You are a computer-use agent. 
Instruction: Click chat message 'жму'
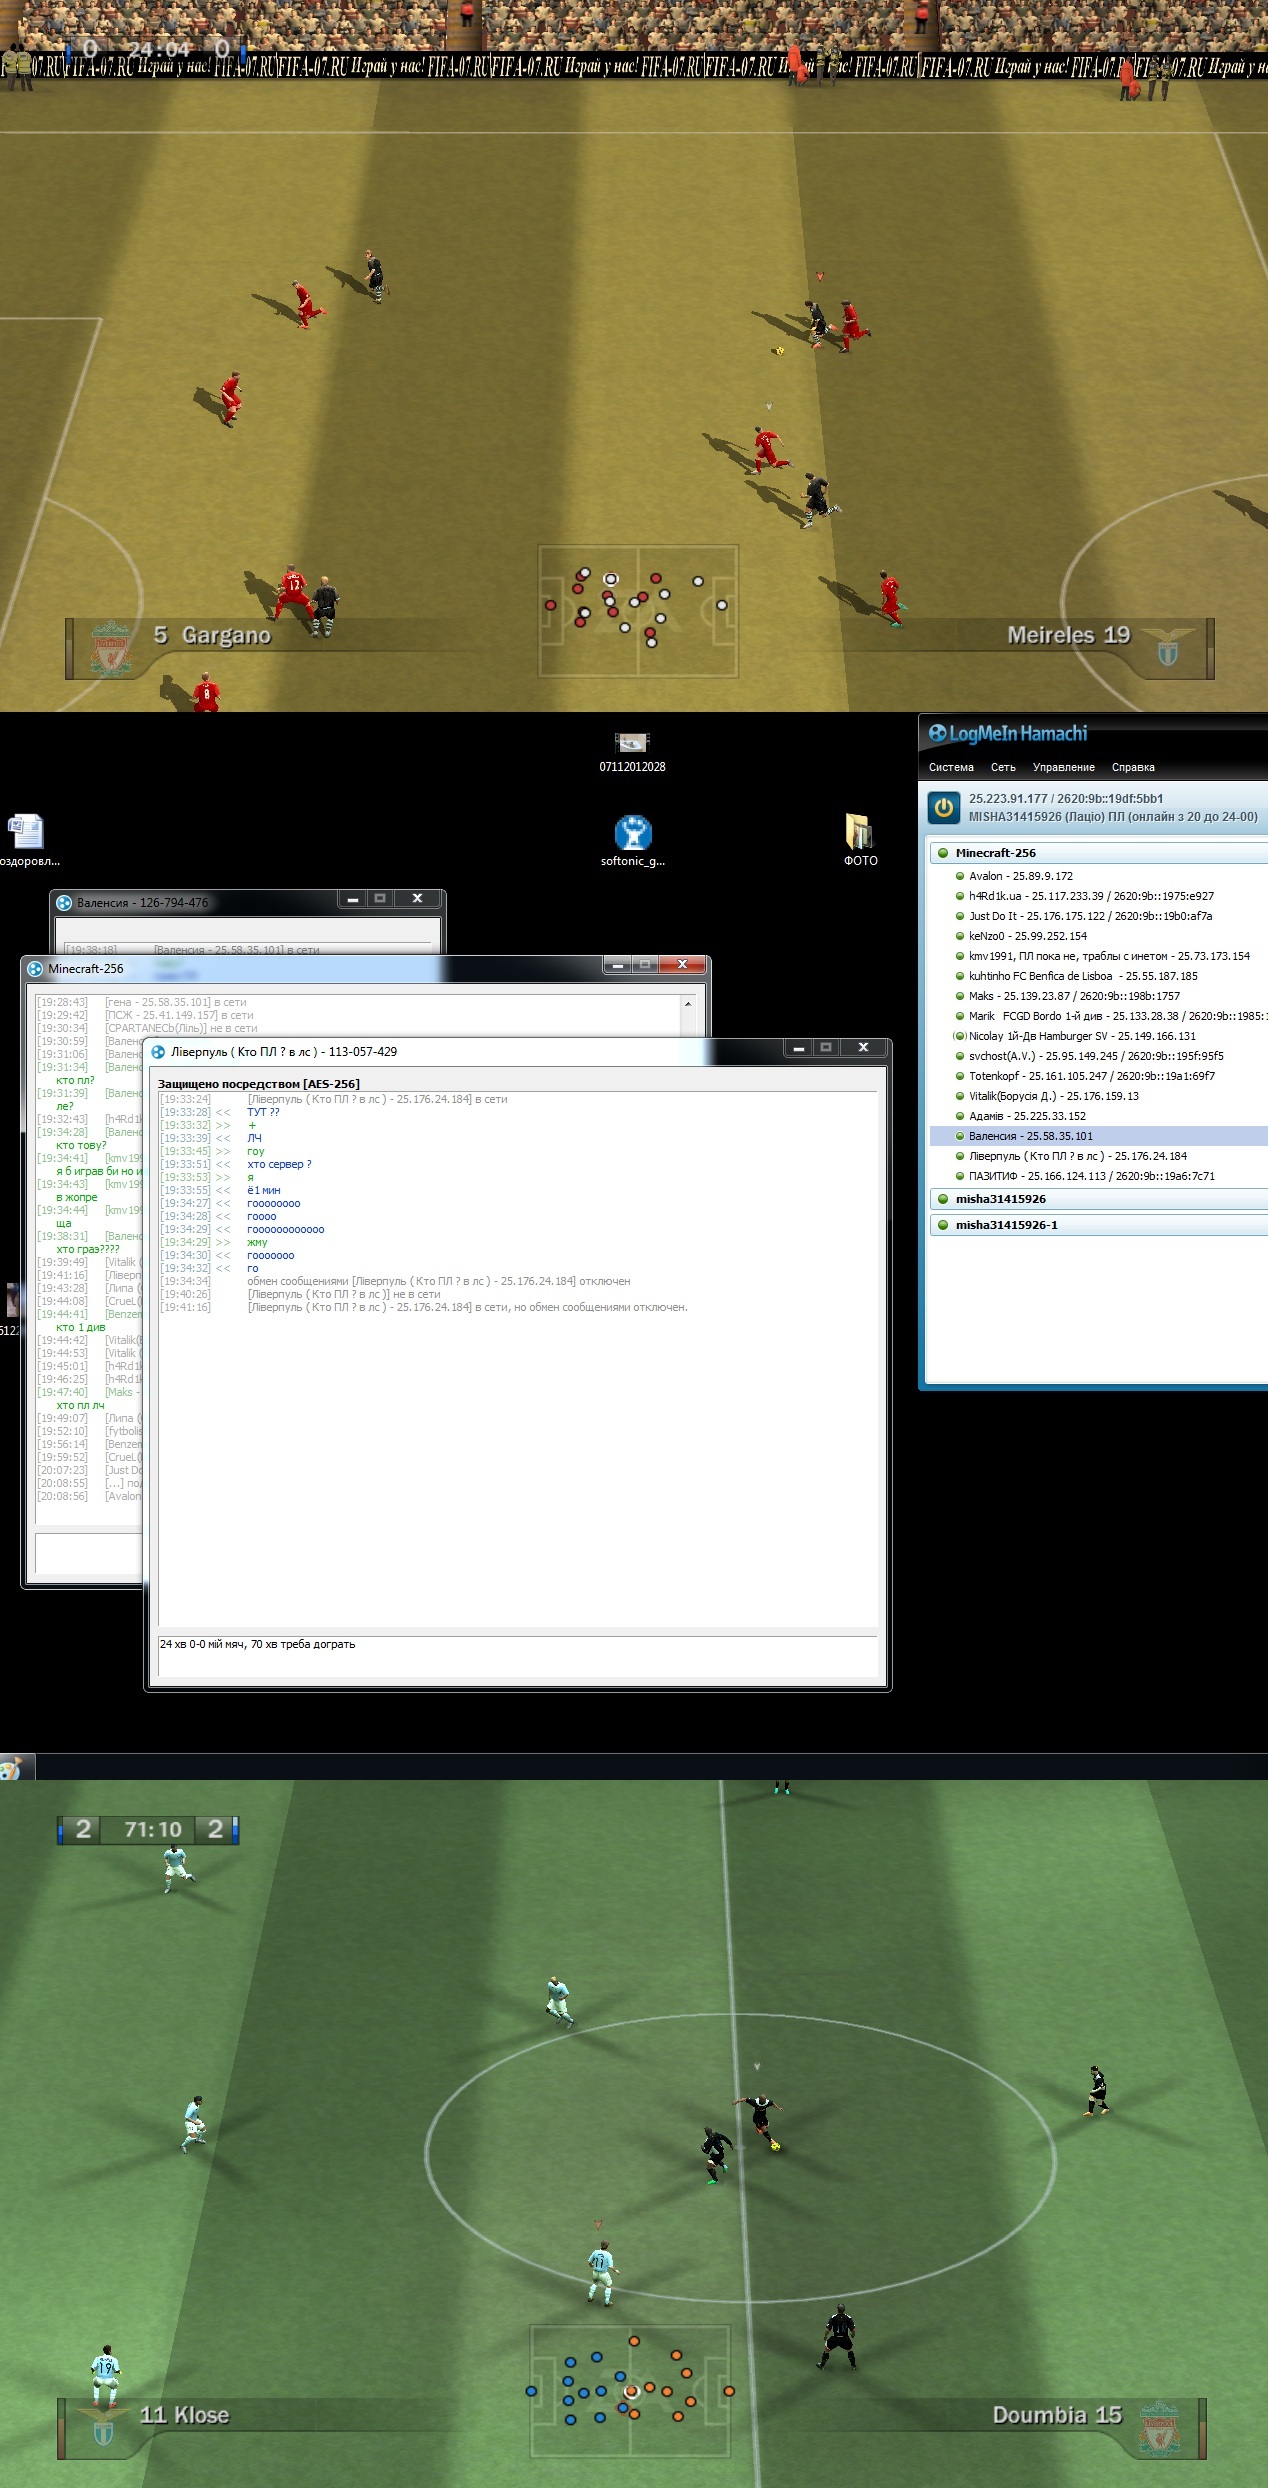[x=257, y=1242]
